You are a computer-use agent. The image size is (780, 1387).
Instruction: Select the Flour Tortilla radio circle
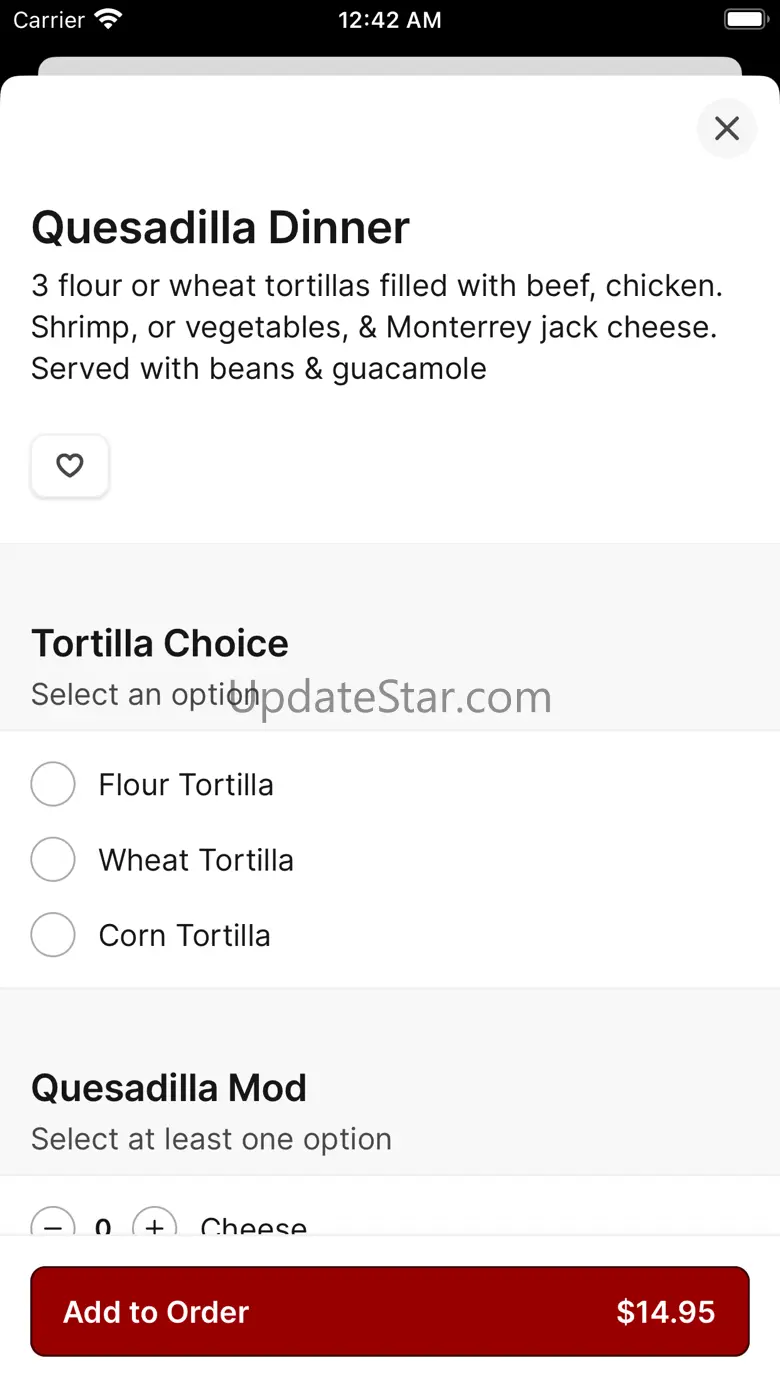point(53,784)
